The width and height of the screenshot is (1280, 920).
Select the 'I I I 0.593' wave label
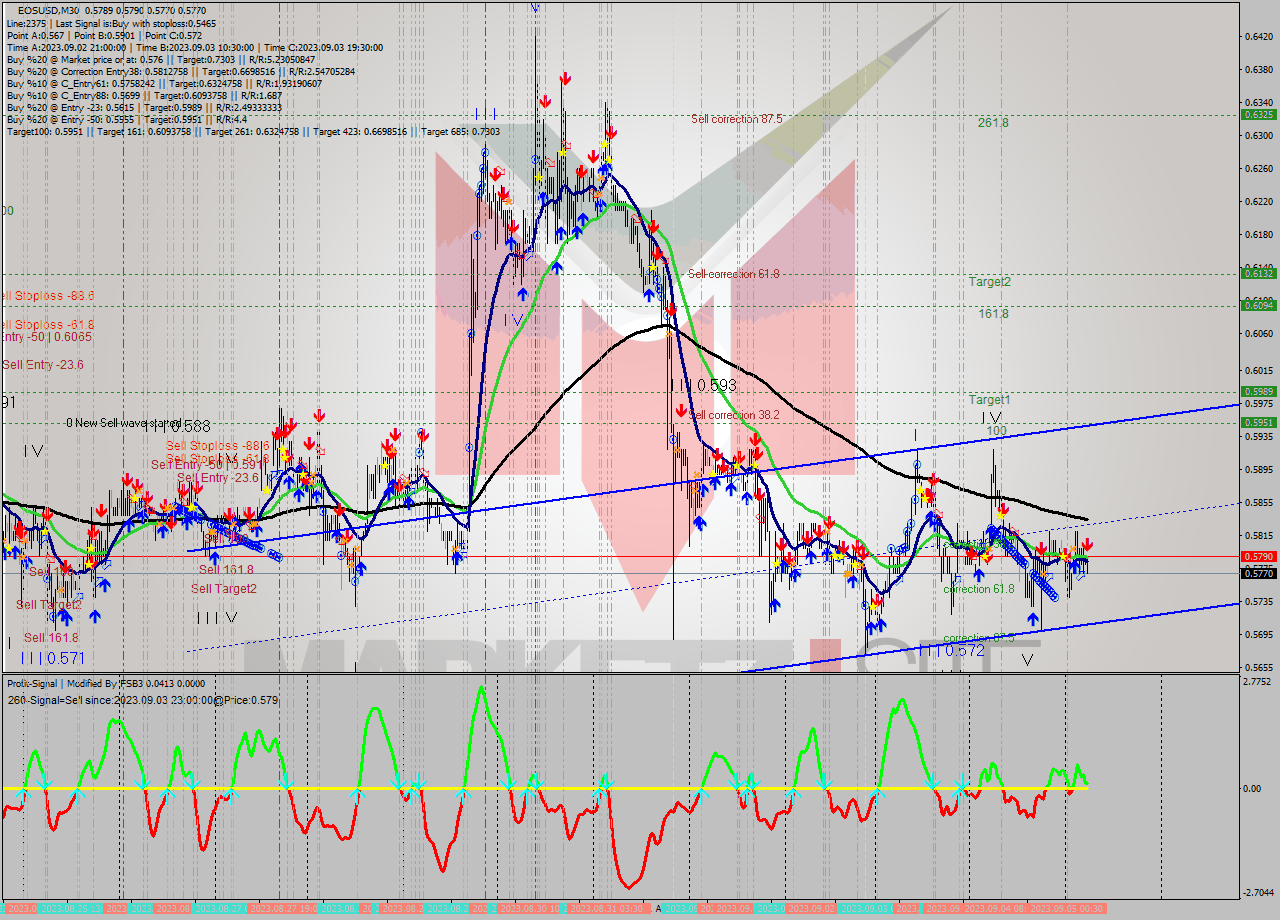coord(703,385)
